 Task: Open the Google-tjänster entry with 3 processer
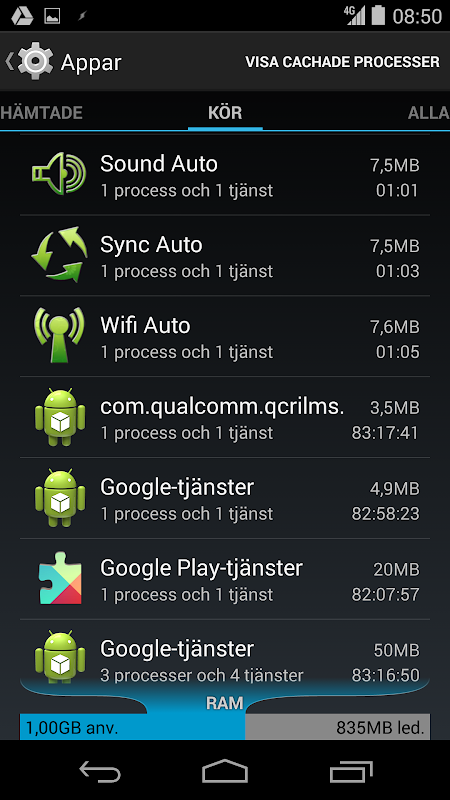[225, 656]
